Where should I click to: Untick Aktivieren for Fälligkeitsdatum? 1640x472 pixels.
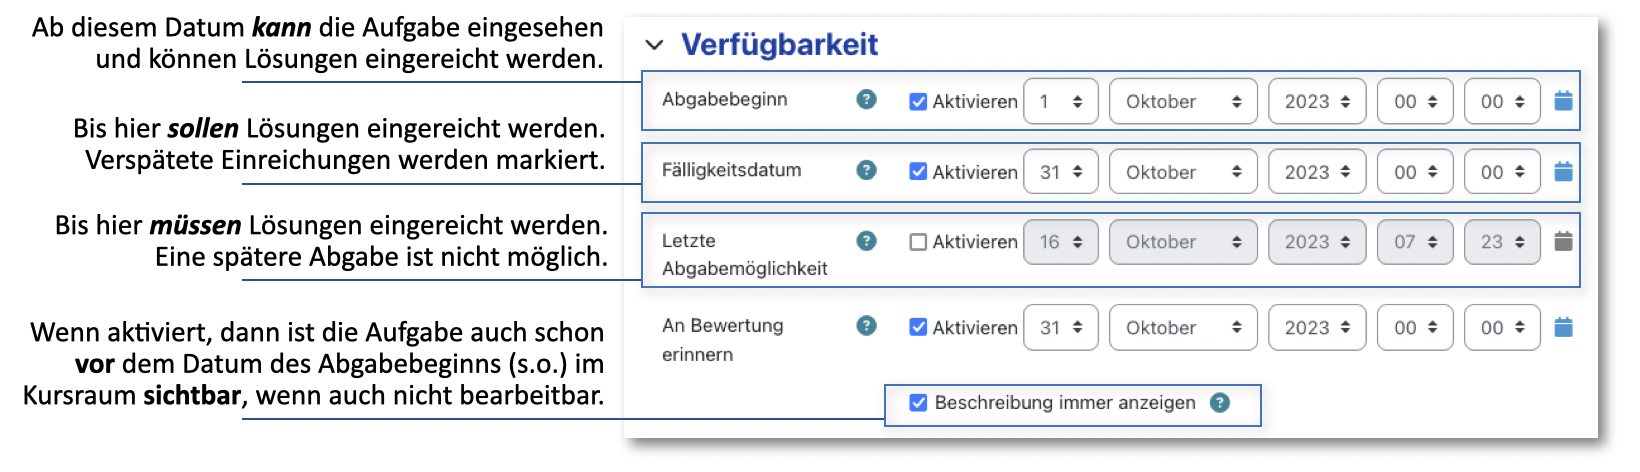(918, 172)
